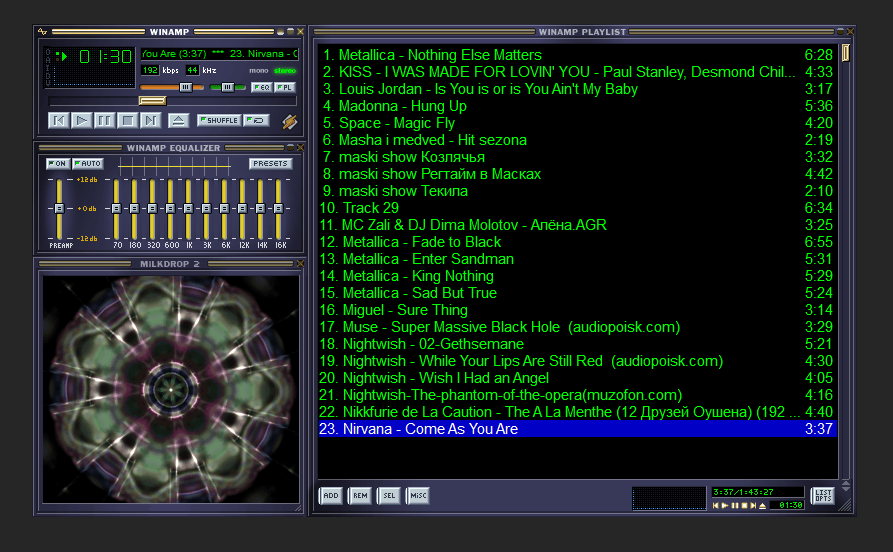Open the equalizer PRESETS menu
Screen dimensions: 893x552
pyautogui.click(x=271, y=163)
